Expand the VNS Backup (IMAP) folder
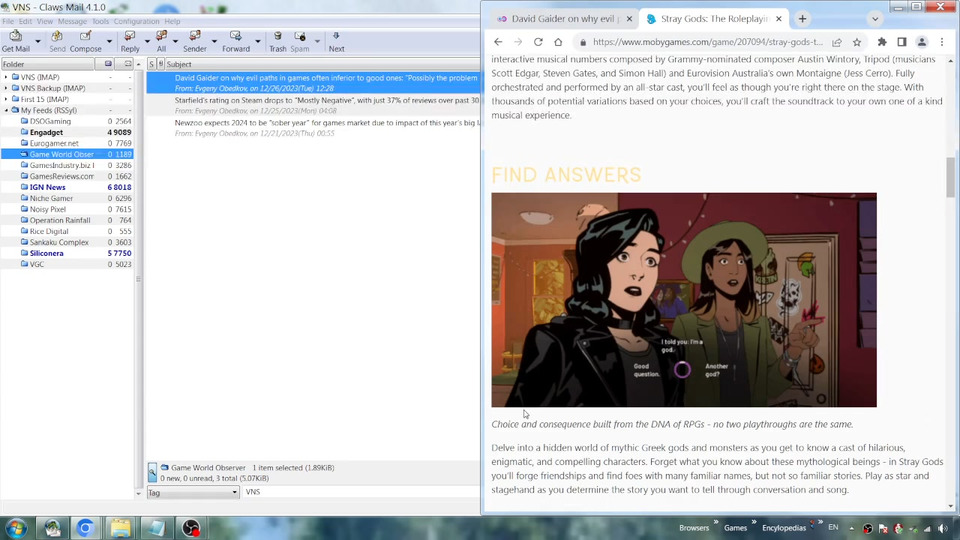Image resolution: width=960 pixels, height=540 pixels. (x=6, y=88)
